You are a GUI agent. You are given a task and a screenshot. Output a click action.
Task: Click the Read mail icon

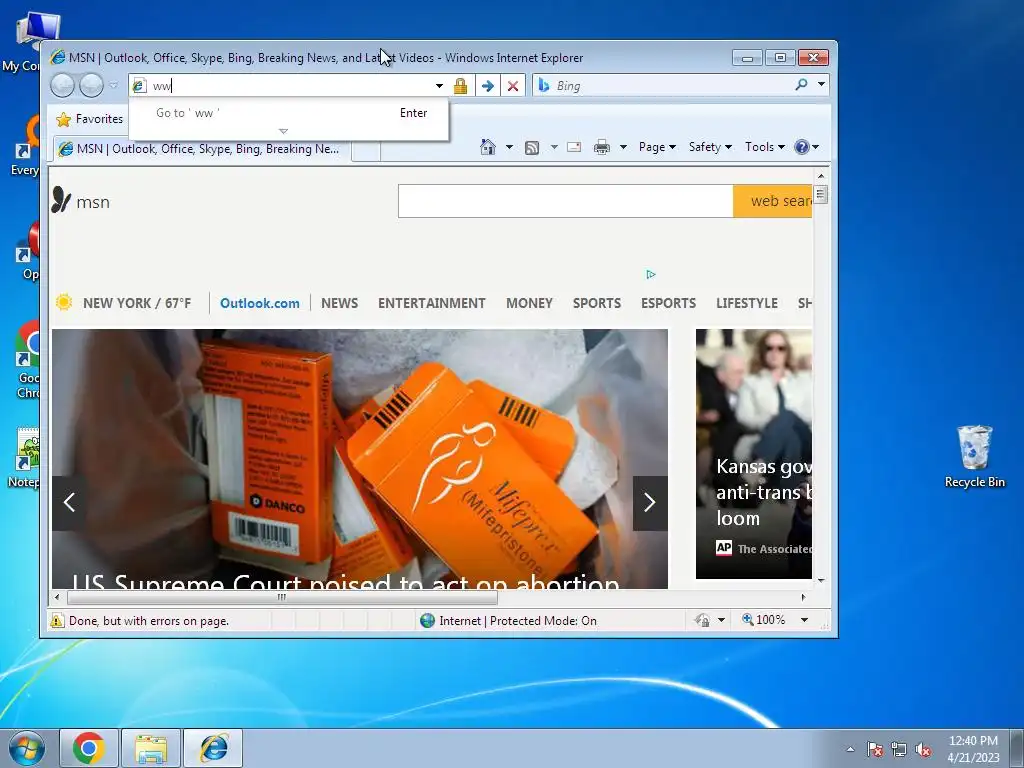[574, 147]
